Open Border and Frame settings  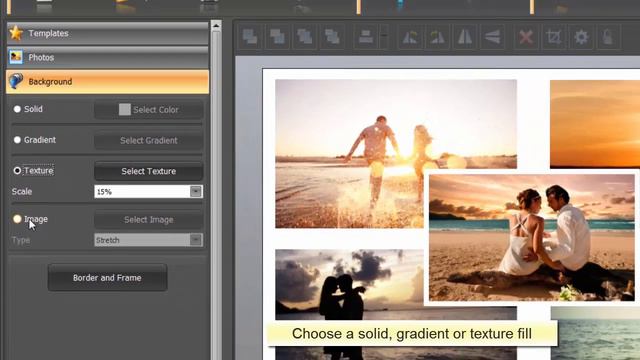(x=107, y=278)
